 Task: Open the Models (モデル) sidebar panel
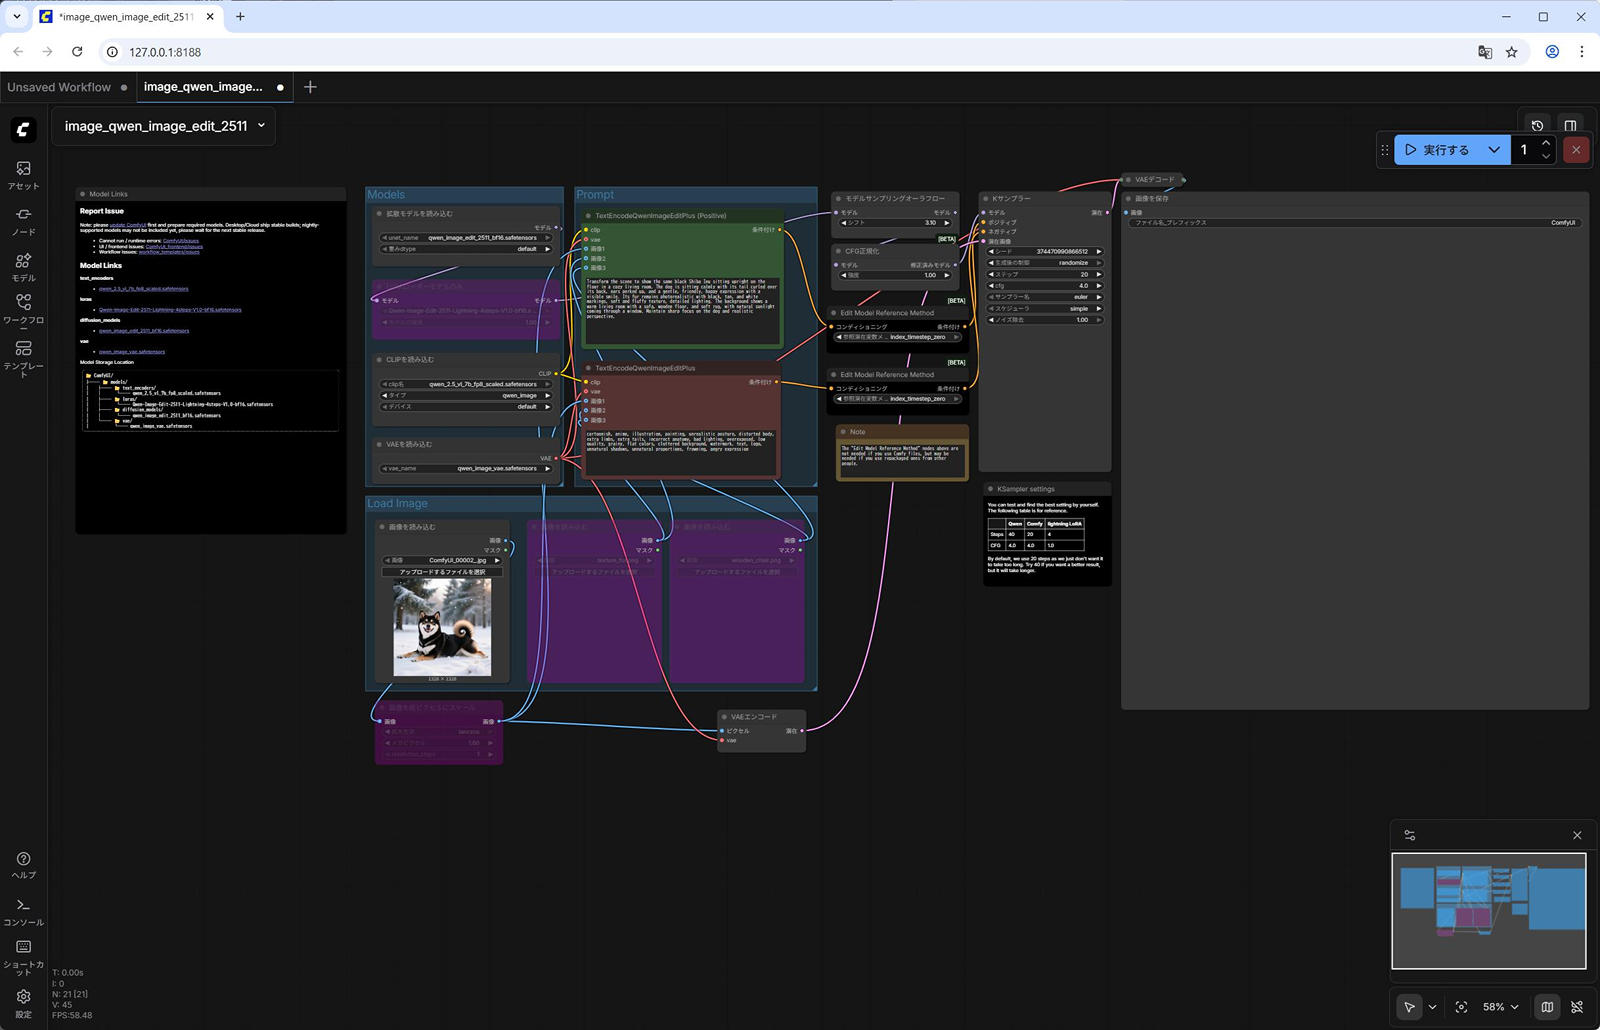[23, 266]
